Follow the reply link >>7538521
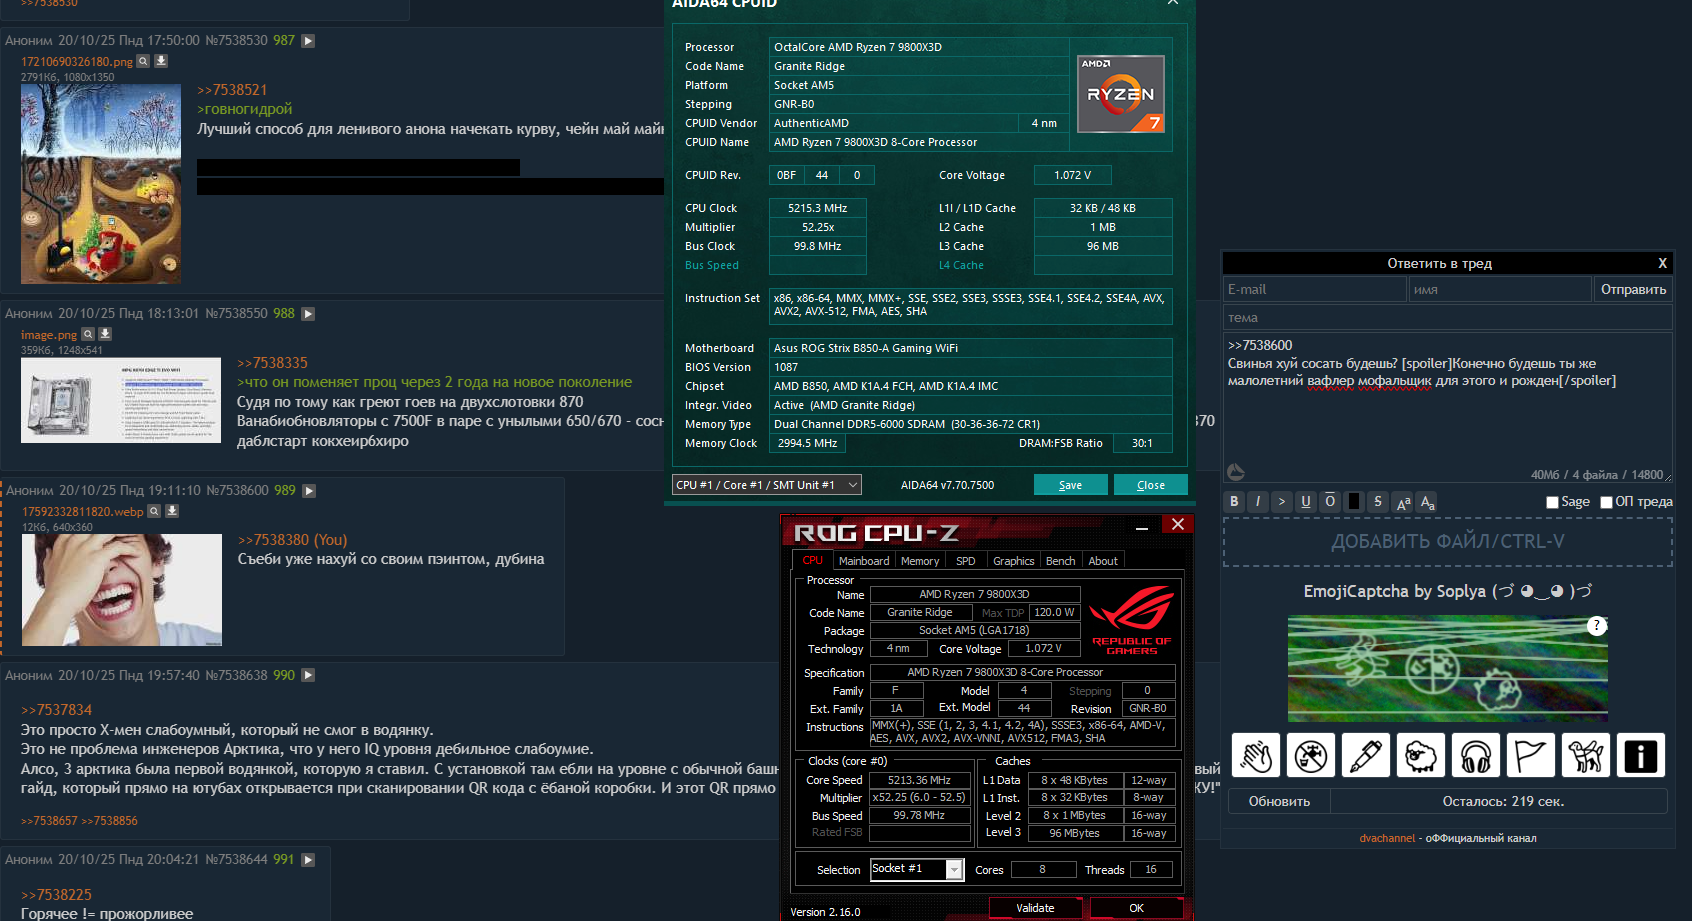1692x921 pixels. coord(232,90)
